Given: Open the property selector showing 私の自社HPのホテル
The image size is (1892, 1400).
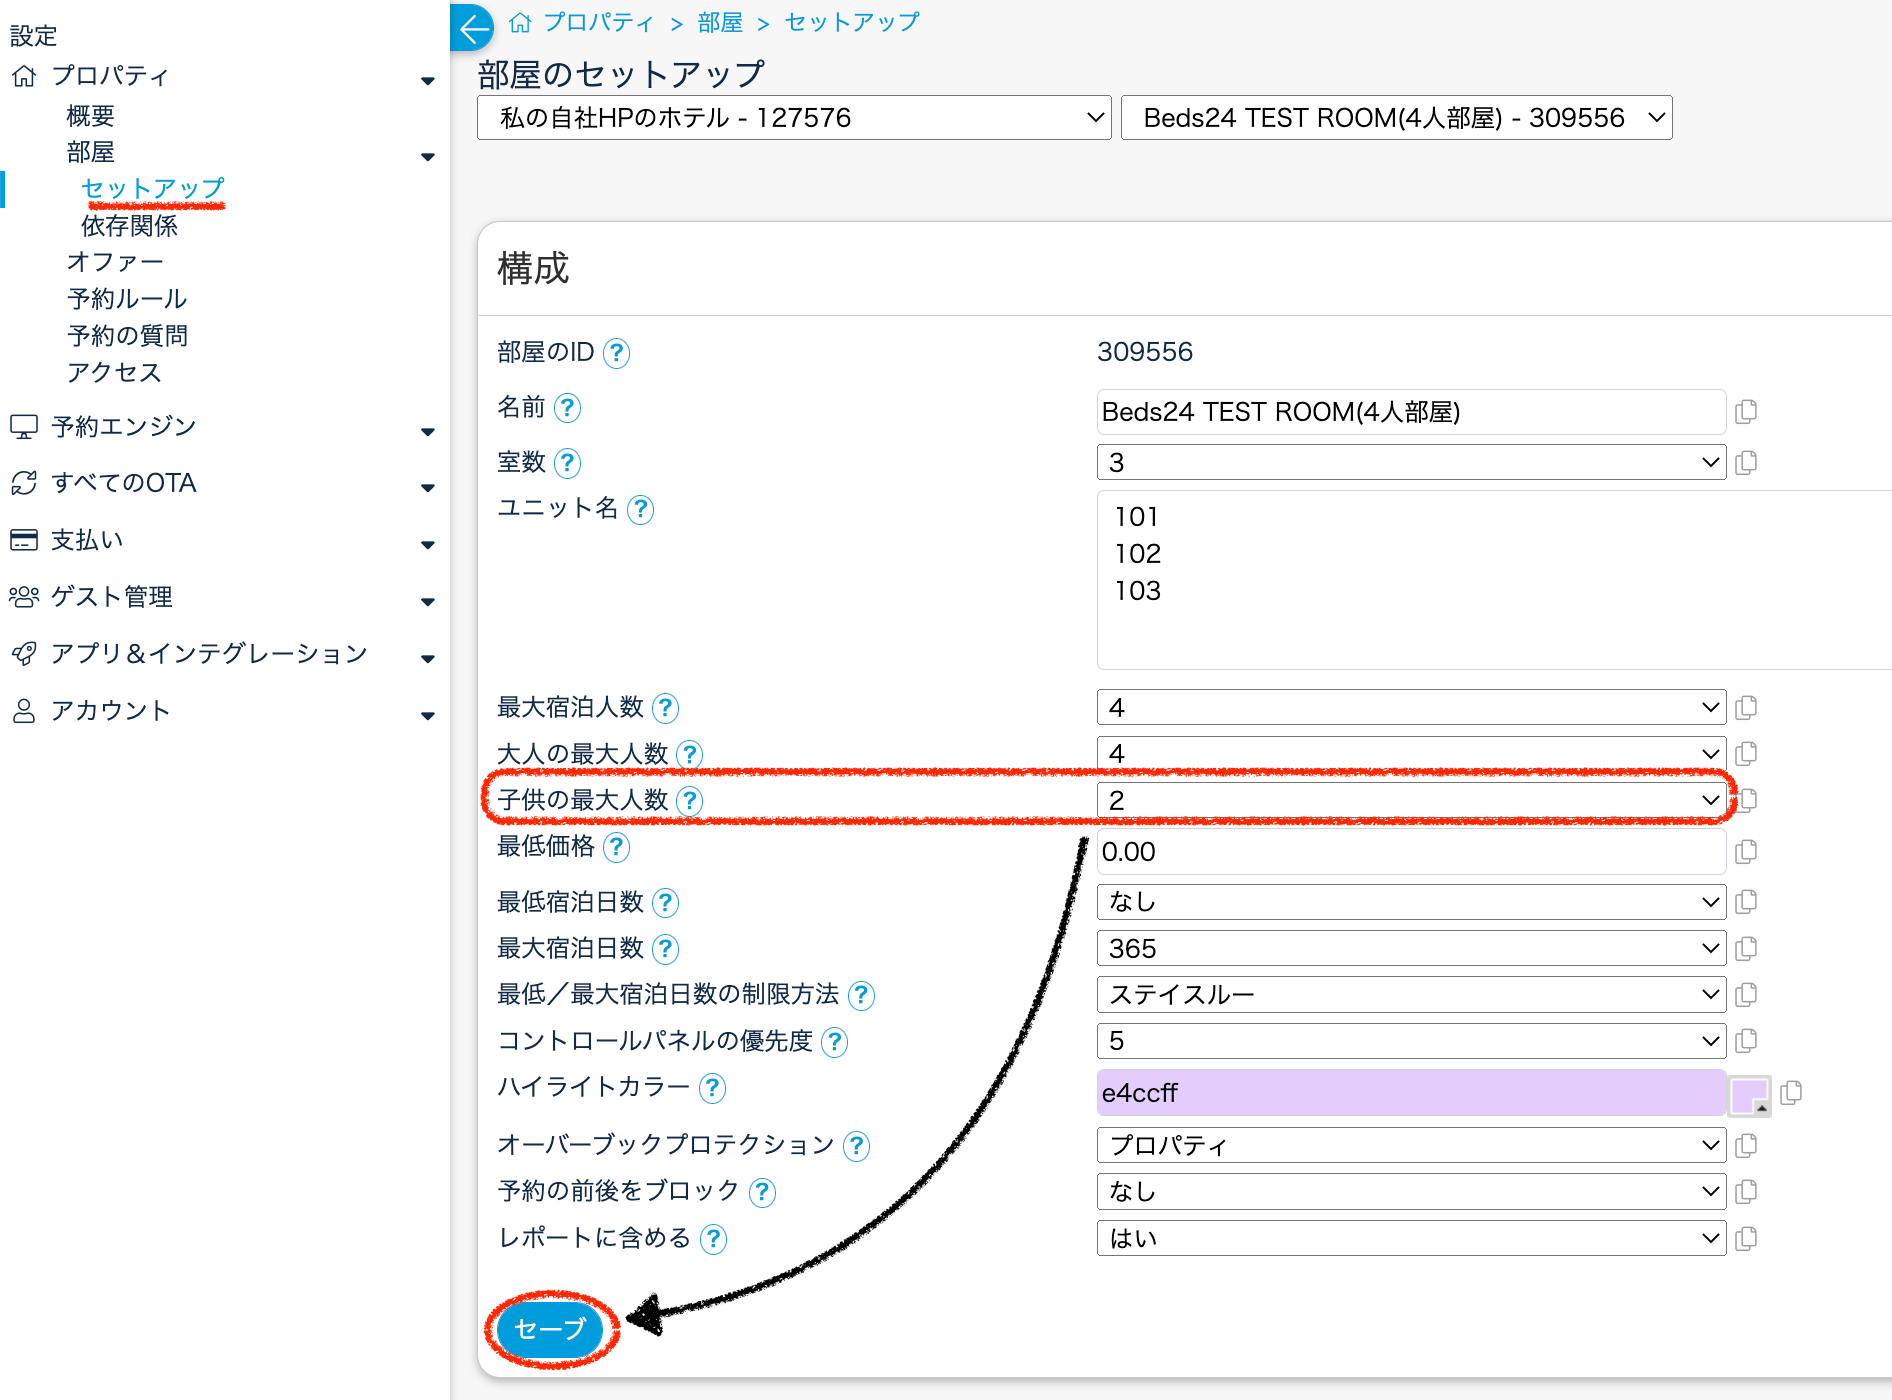Looking at the screenshot, I should pos(794,117).
